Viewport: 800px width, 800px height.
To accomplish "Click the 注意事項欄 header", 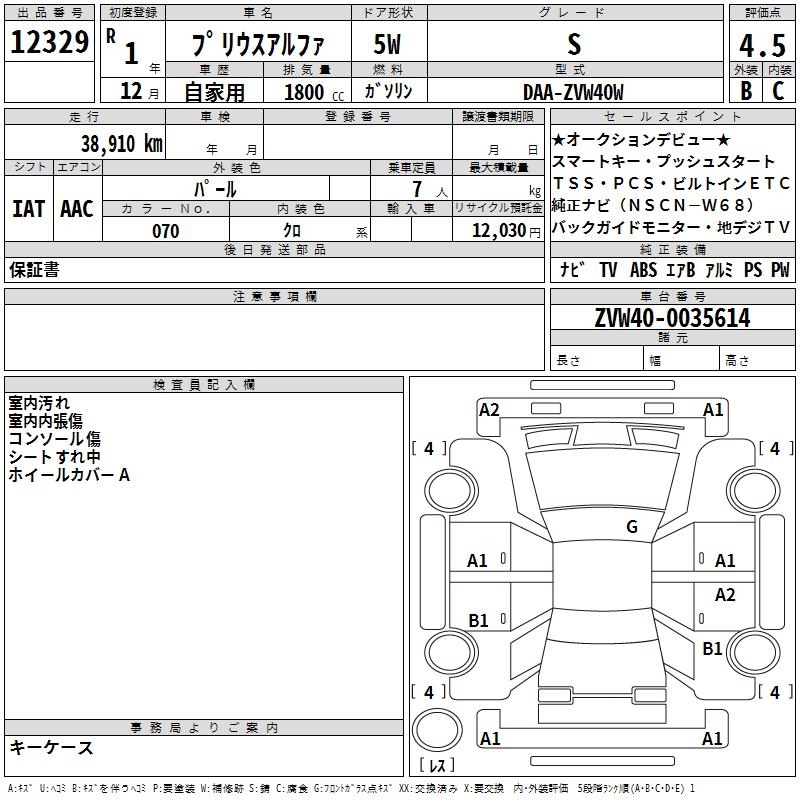I will (274, 296).
